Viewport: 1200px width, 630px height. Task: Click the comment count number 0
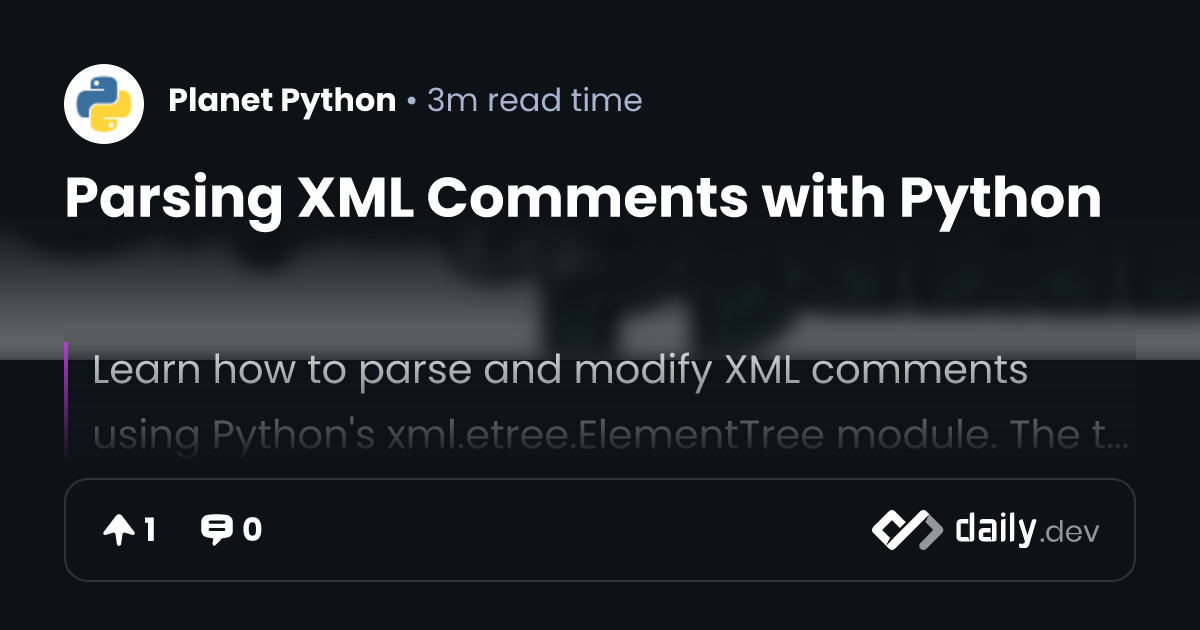[252, 530]
